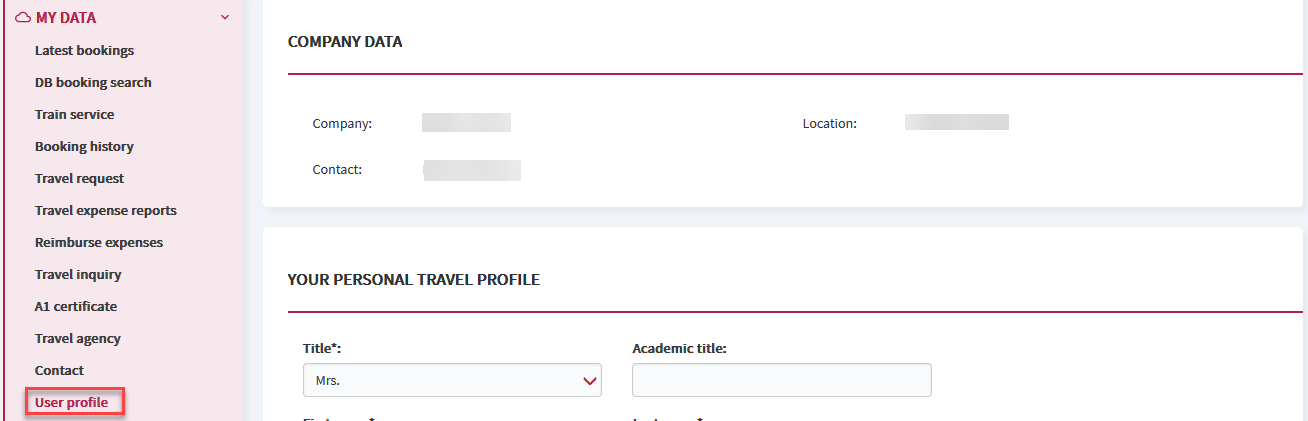
Task: Click the cloud icon beside MY DATA
Action: (23, 17)
